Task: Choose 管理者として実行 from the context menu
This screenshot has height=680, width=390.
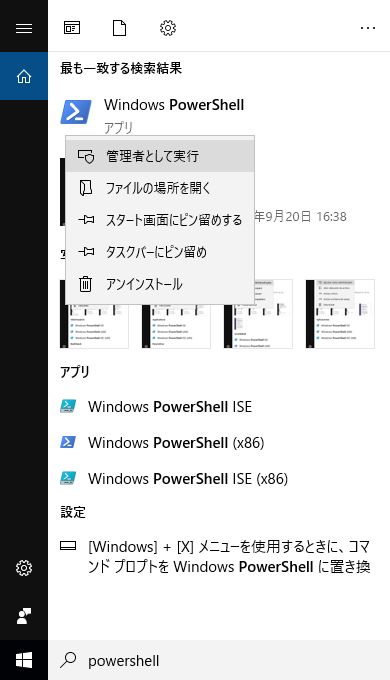Action: [x=160, y=156]
